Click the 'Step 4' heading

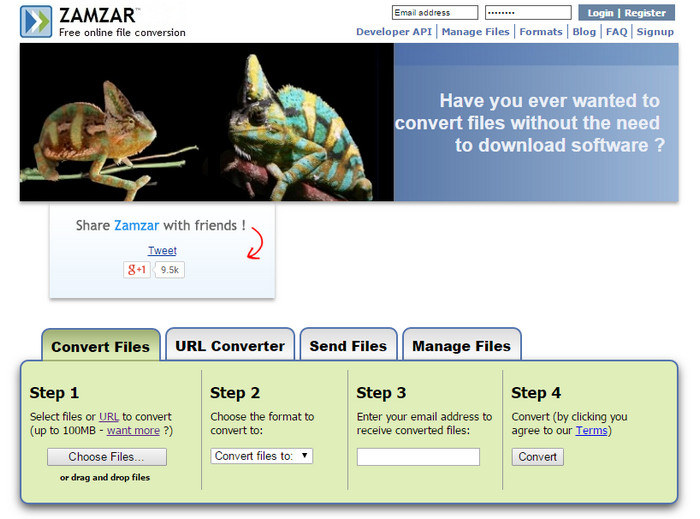click(x=536, y=393)
